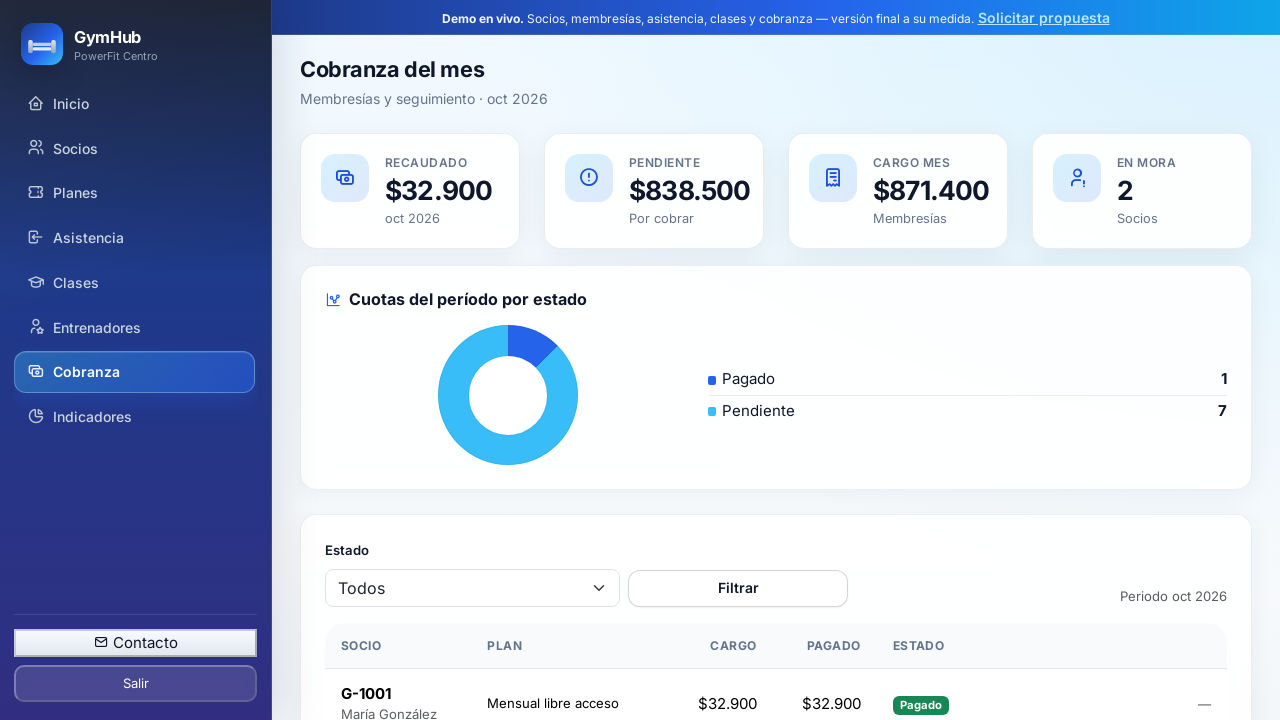Click the people icon beside Socios
Image resolution: width=1280 pixels, height=720 pixels.
(x=36, y=148)
